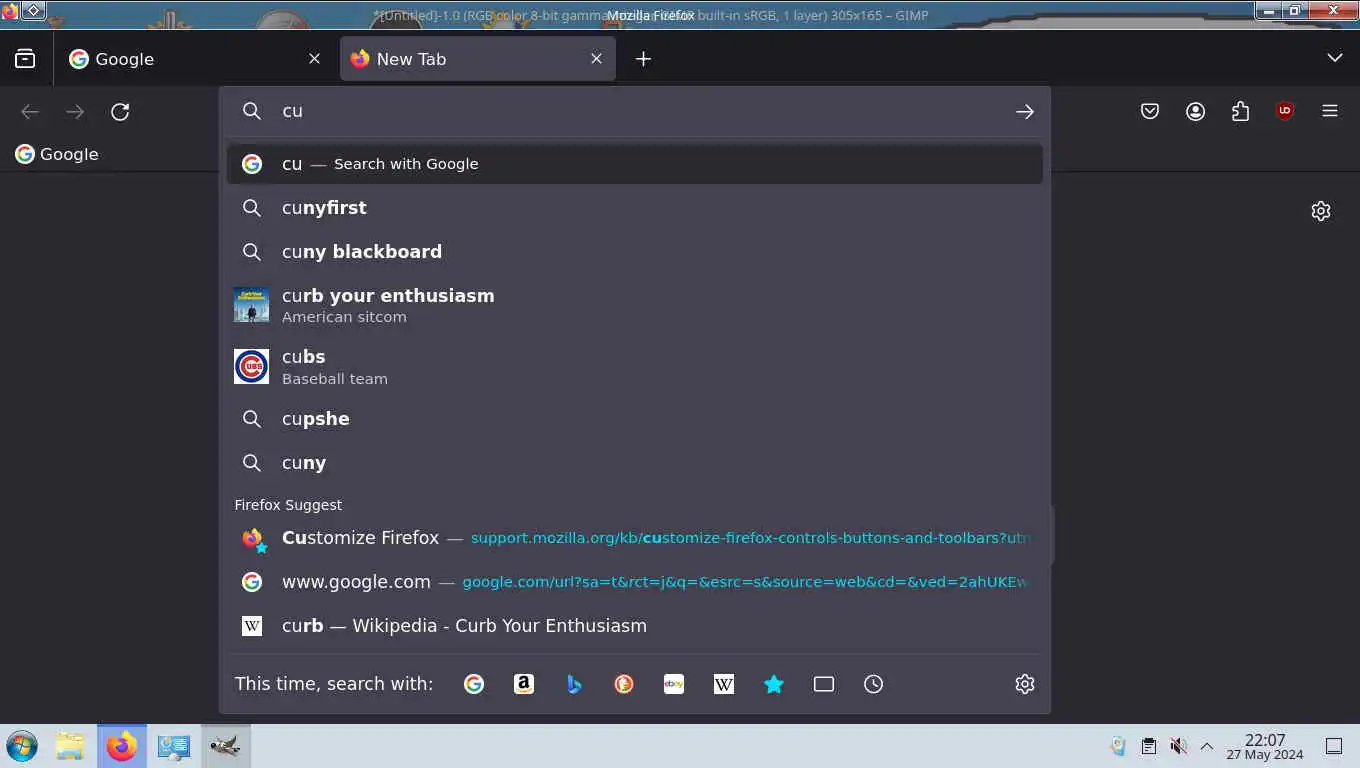Select the 'cubs' Baseball team suggestion
Screen dimensions: 1360x768
click(635, 367)
